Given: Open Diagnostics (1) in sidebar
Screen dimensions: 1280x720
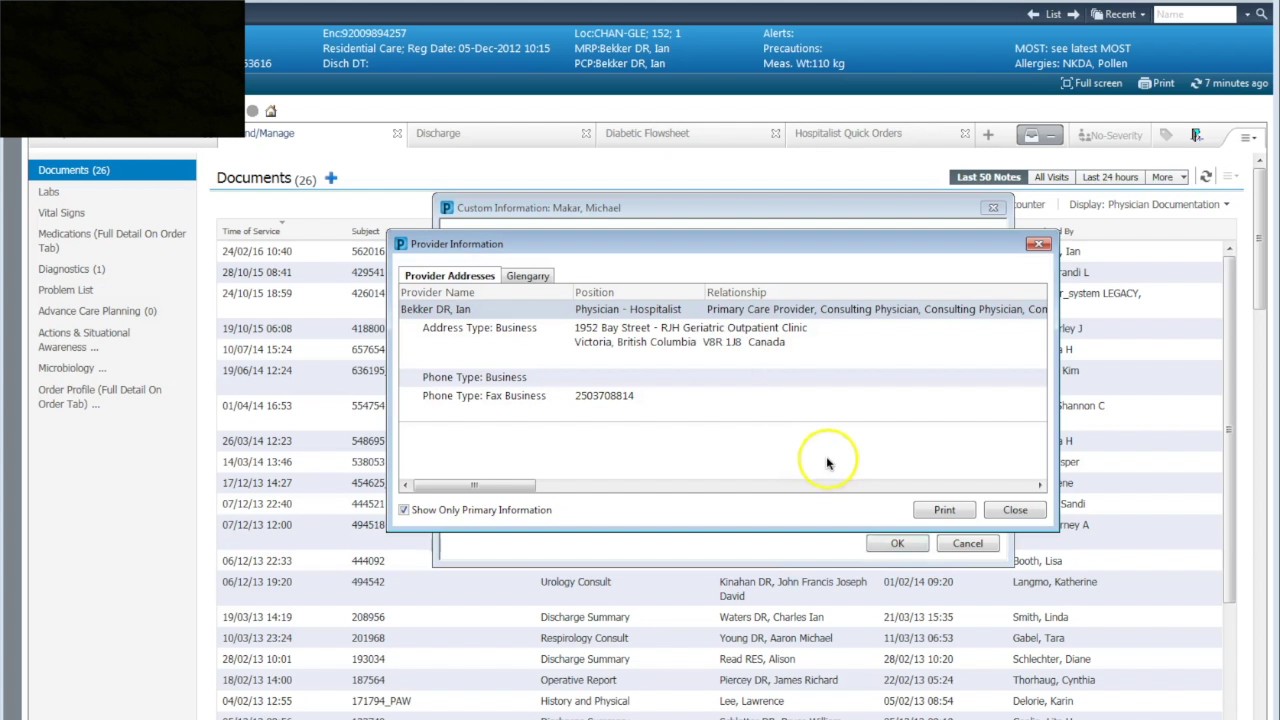Looking at the screenshot, I should (71, 269).
